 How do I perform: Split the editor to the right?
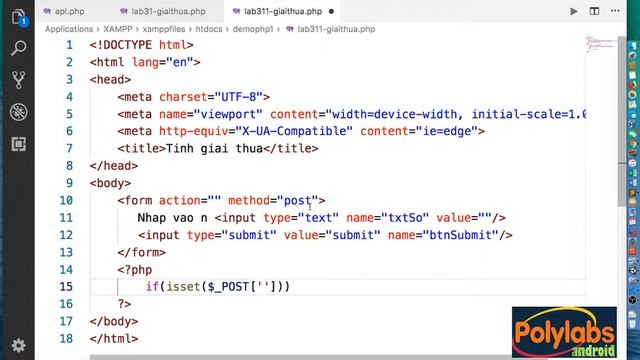pyautogui.click(x=594, y=11)
